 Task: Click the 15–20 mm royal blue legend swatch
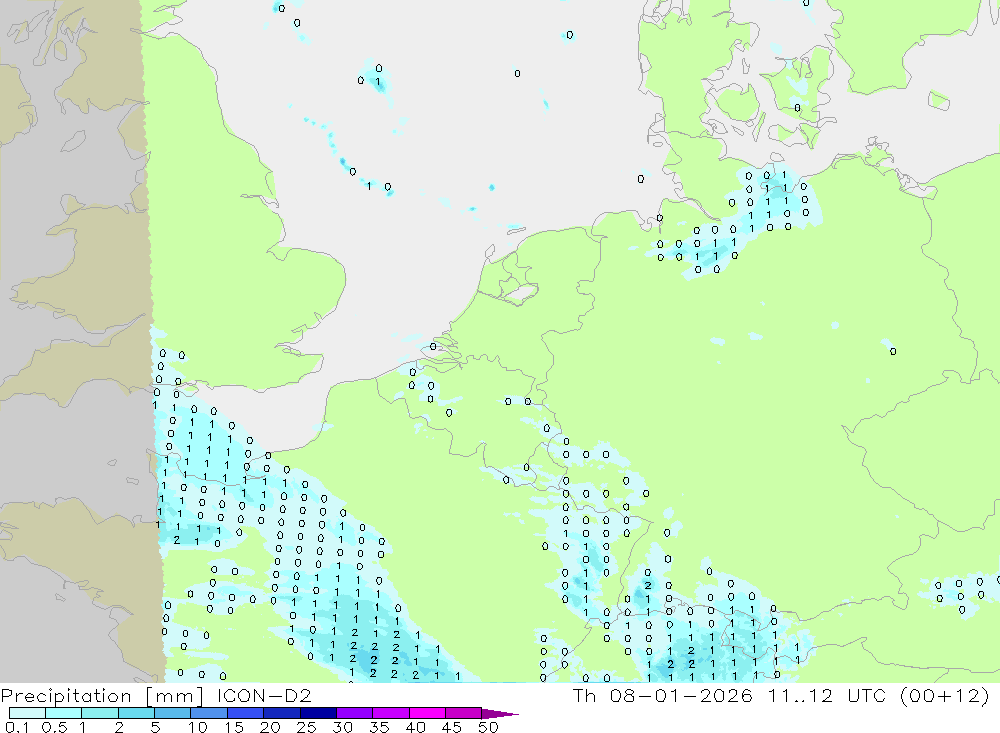coord(245,713)
